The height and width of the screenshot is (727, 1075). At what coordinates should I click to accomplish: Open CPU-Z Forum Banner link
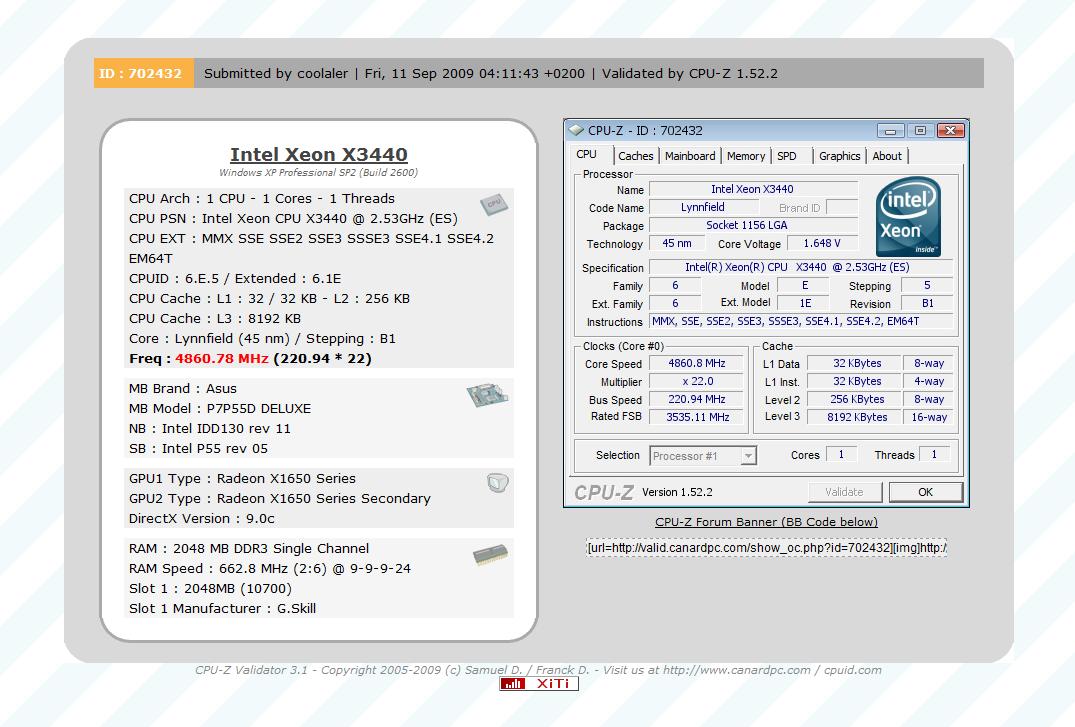click(766, 522)
